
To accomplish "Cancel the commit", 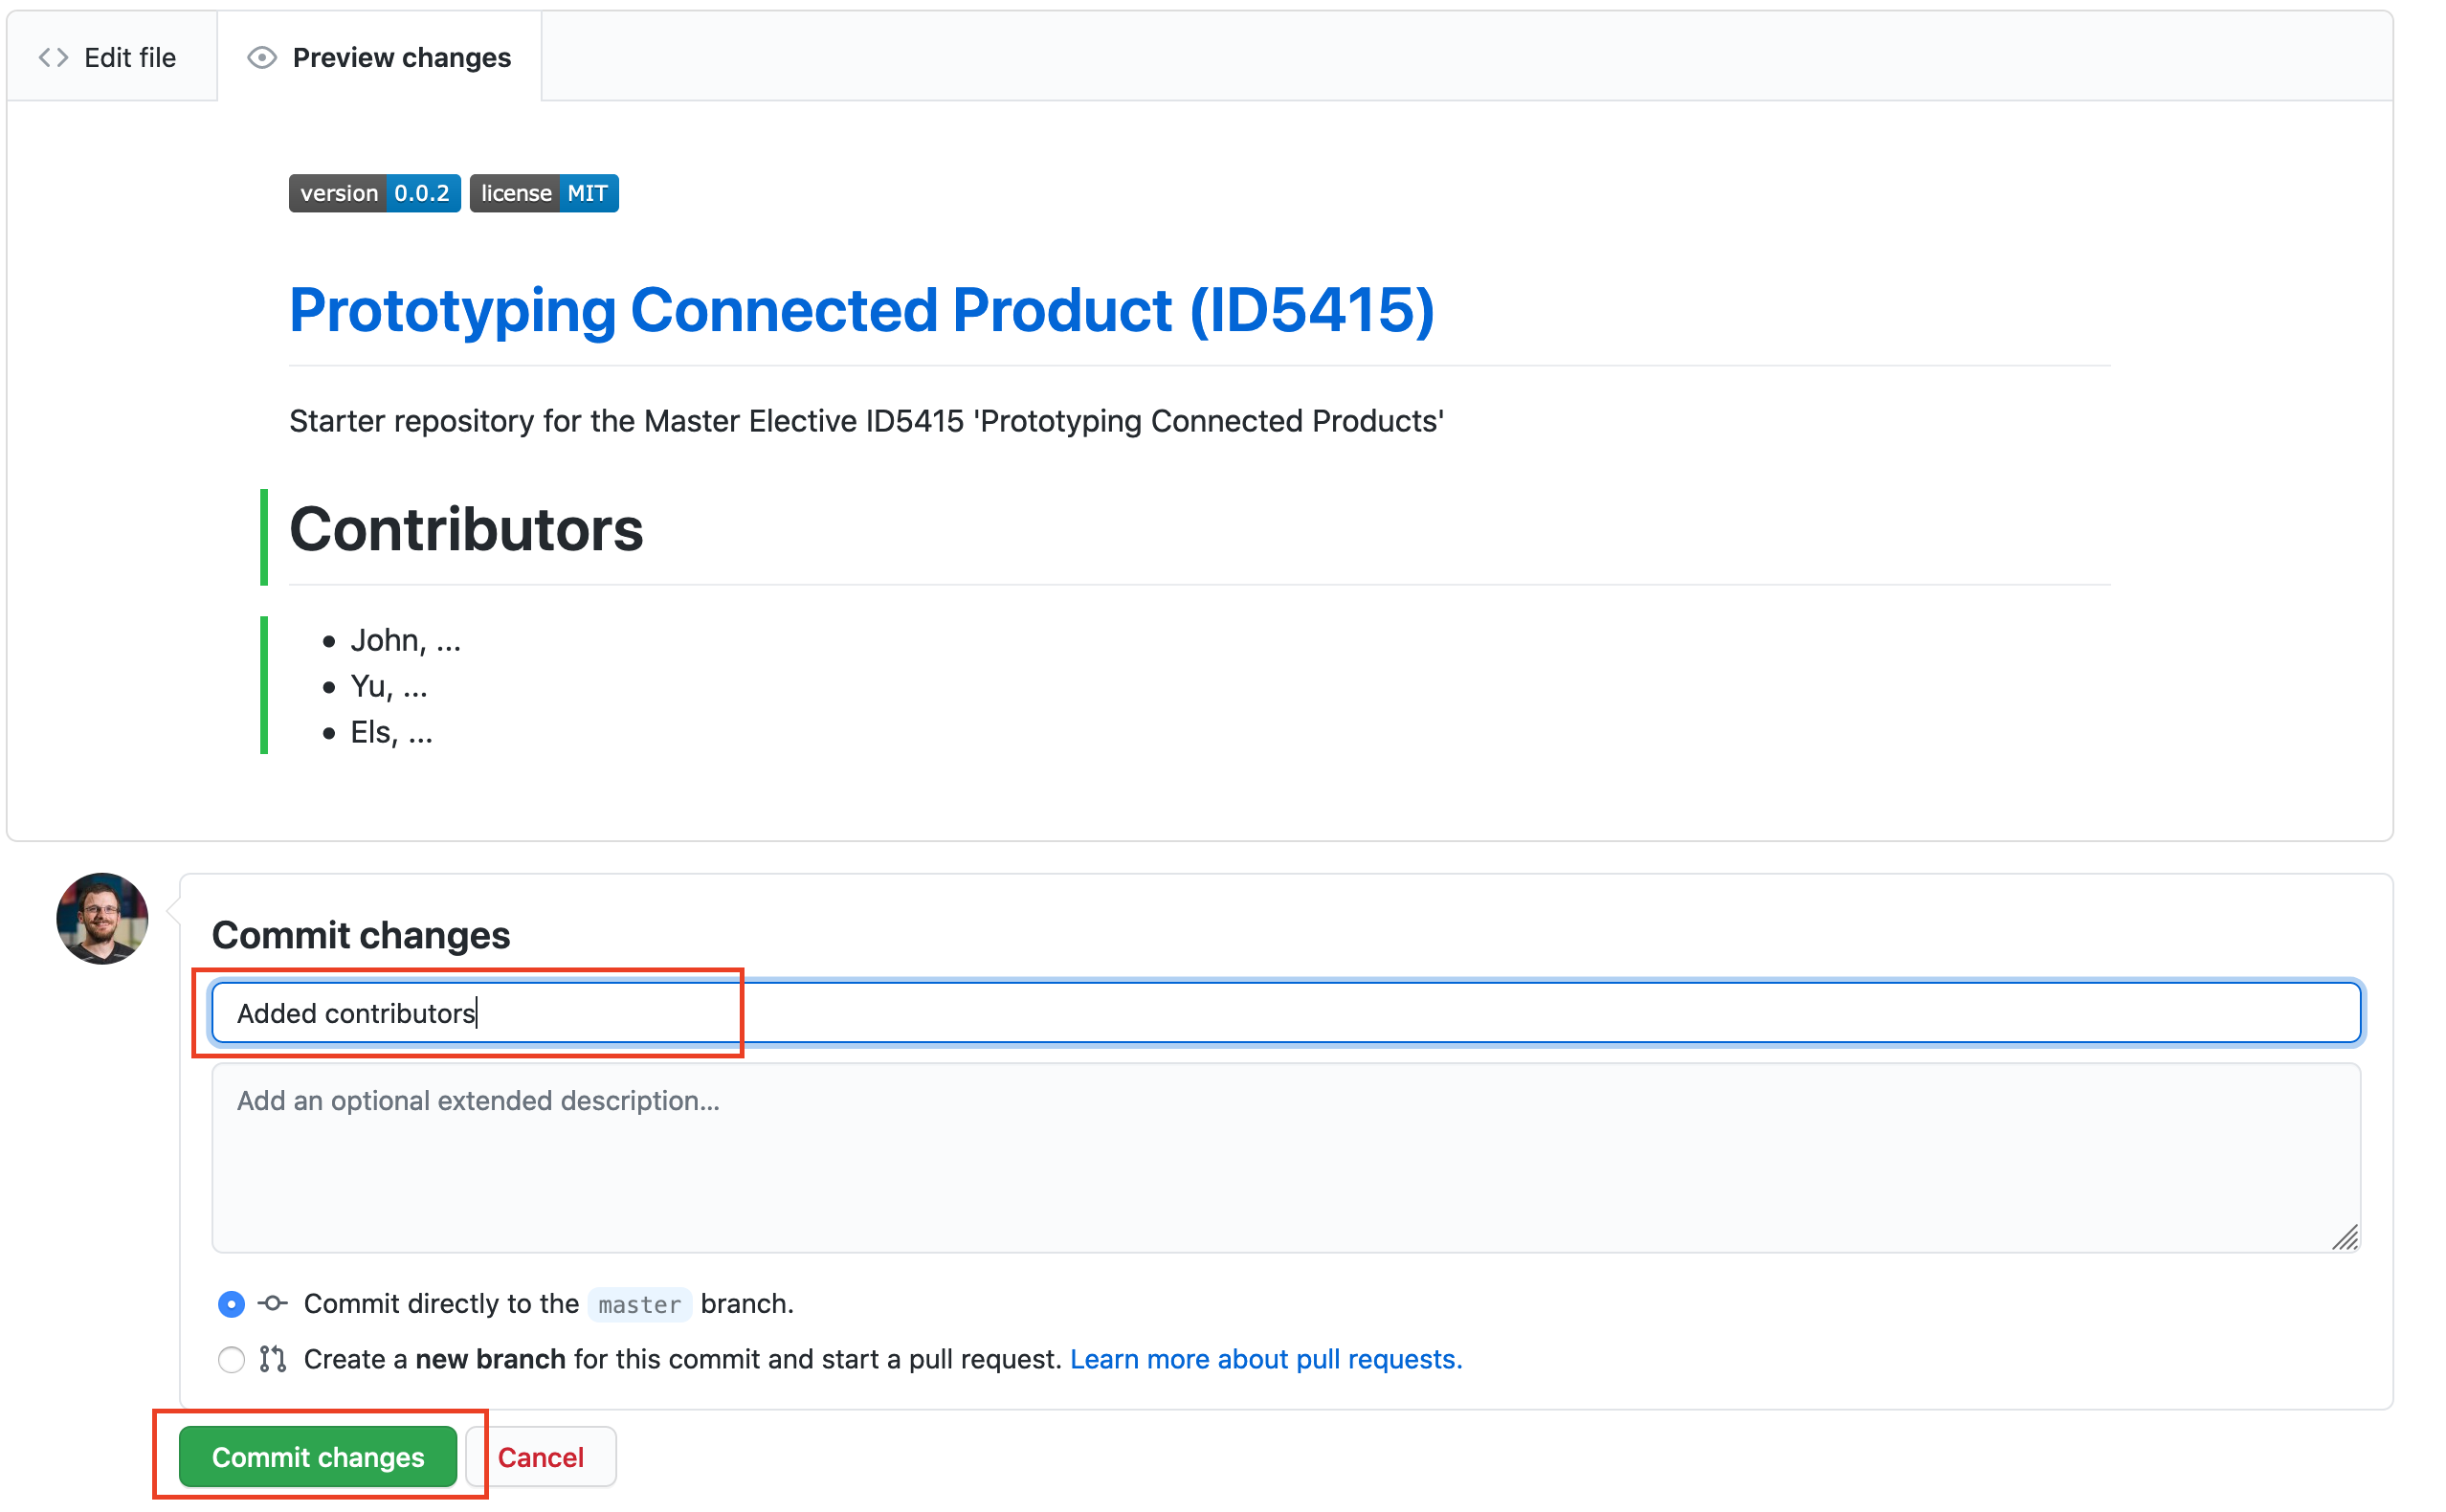I will pyautogui.click(x=541, y=1456).
